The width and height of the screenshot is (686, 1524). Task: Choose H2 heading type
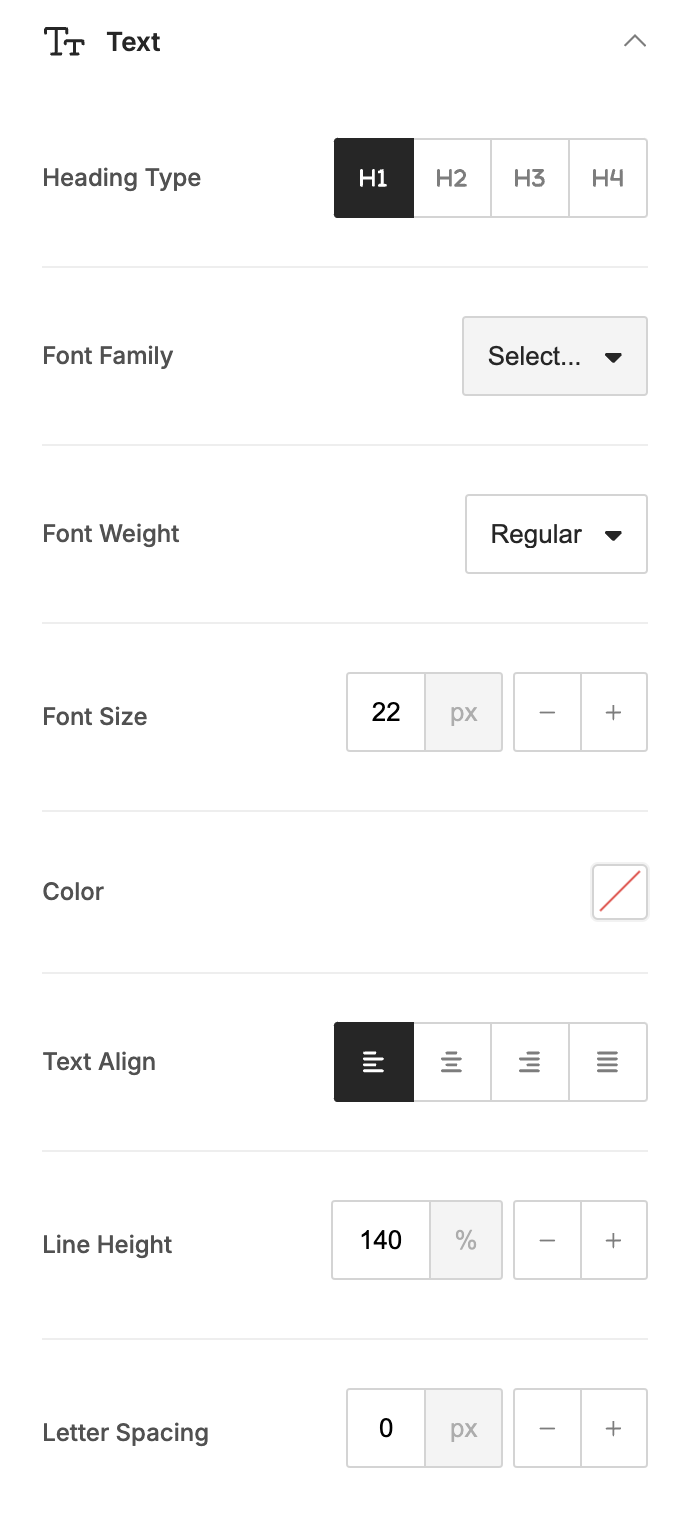tap(452, 178)
